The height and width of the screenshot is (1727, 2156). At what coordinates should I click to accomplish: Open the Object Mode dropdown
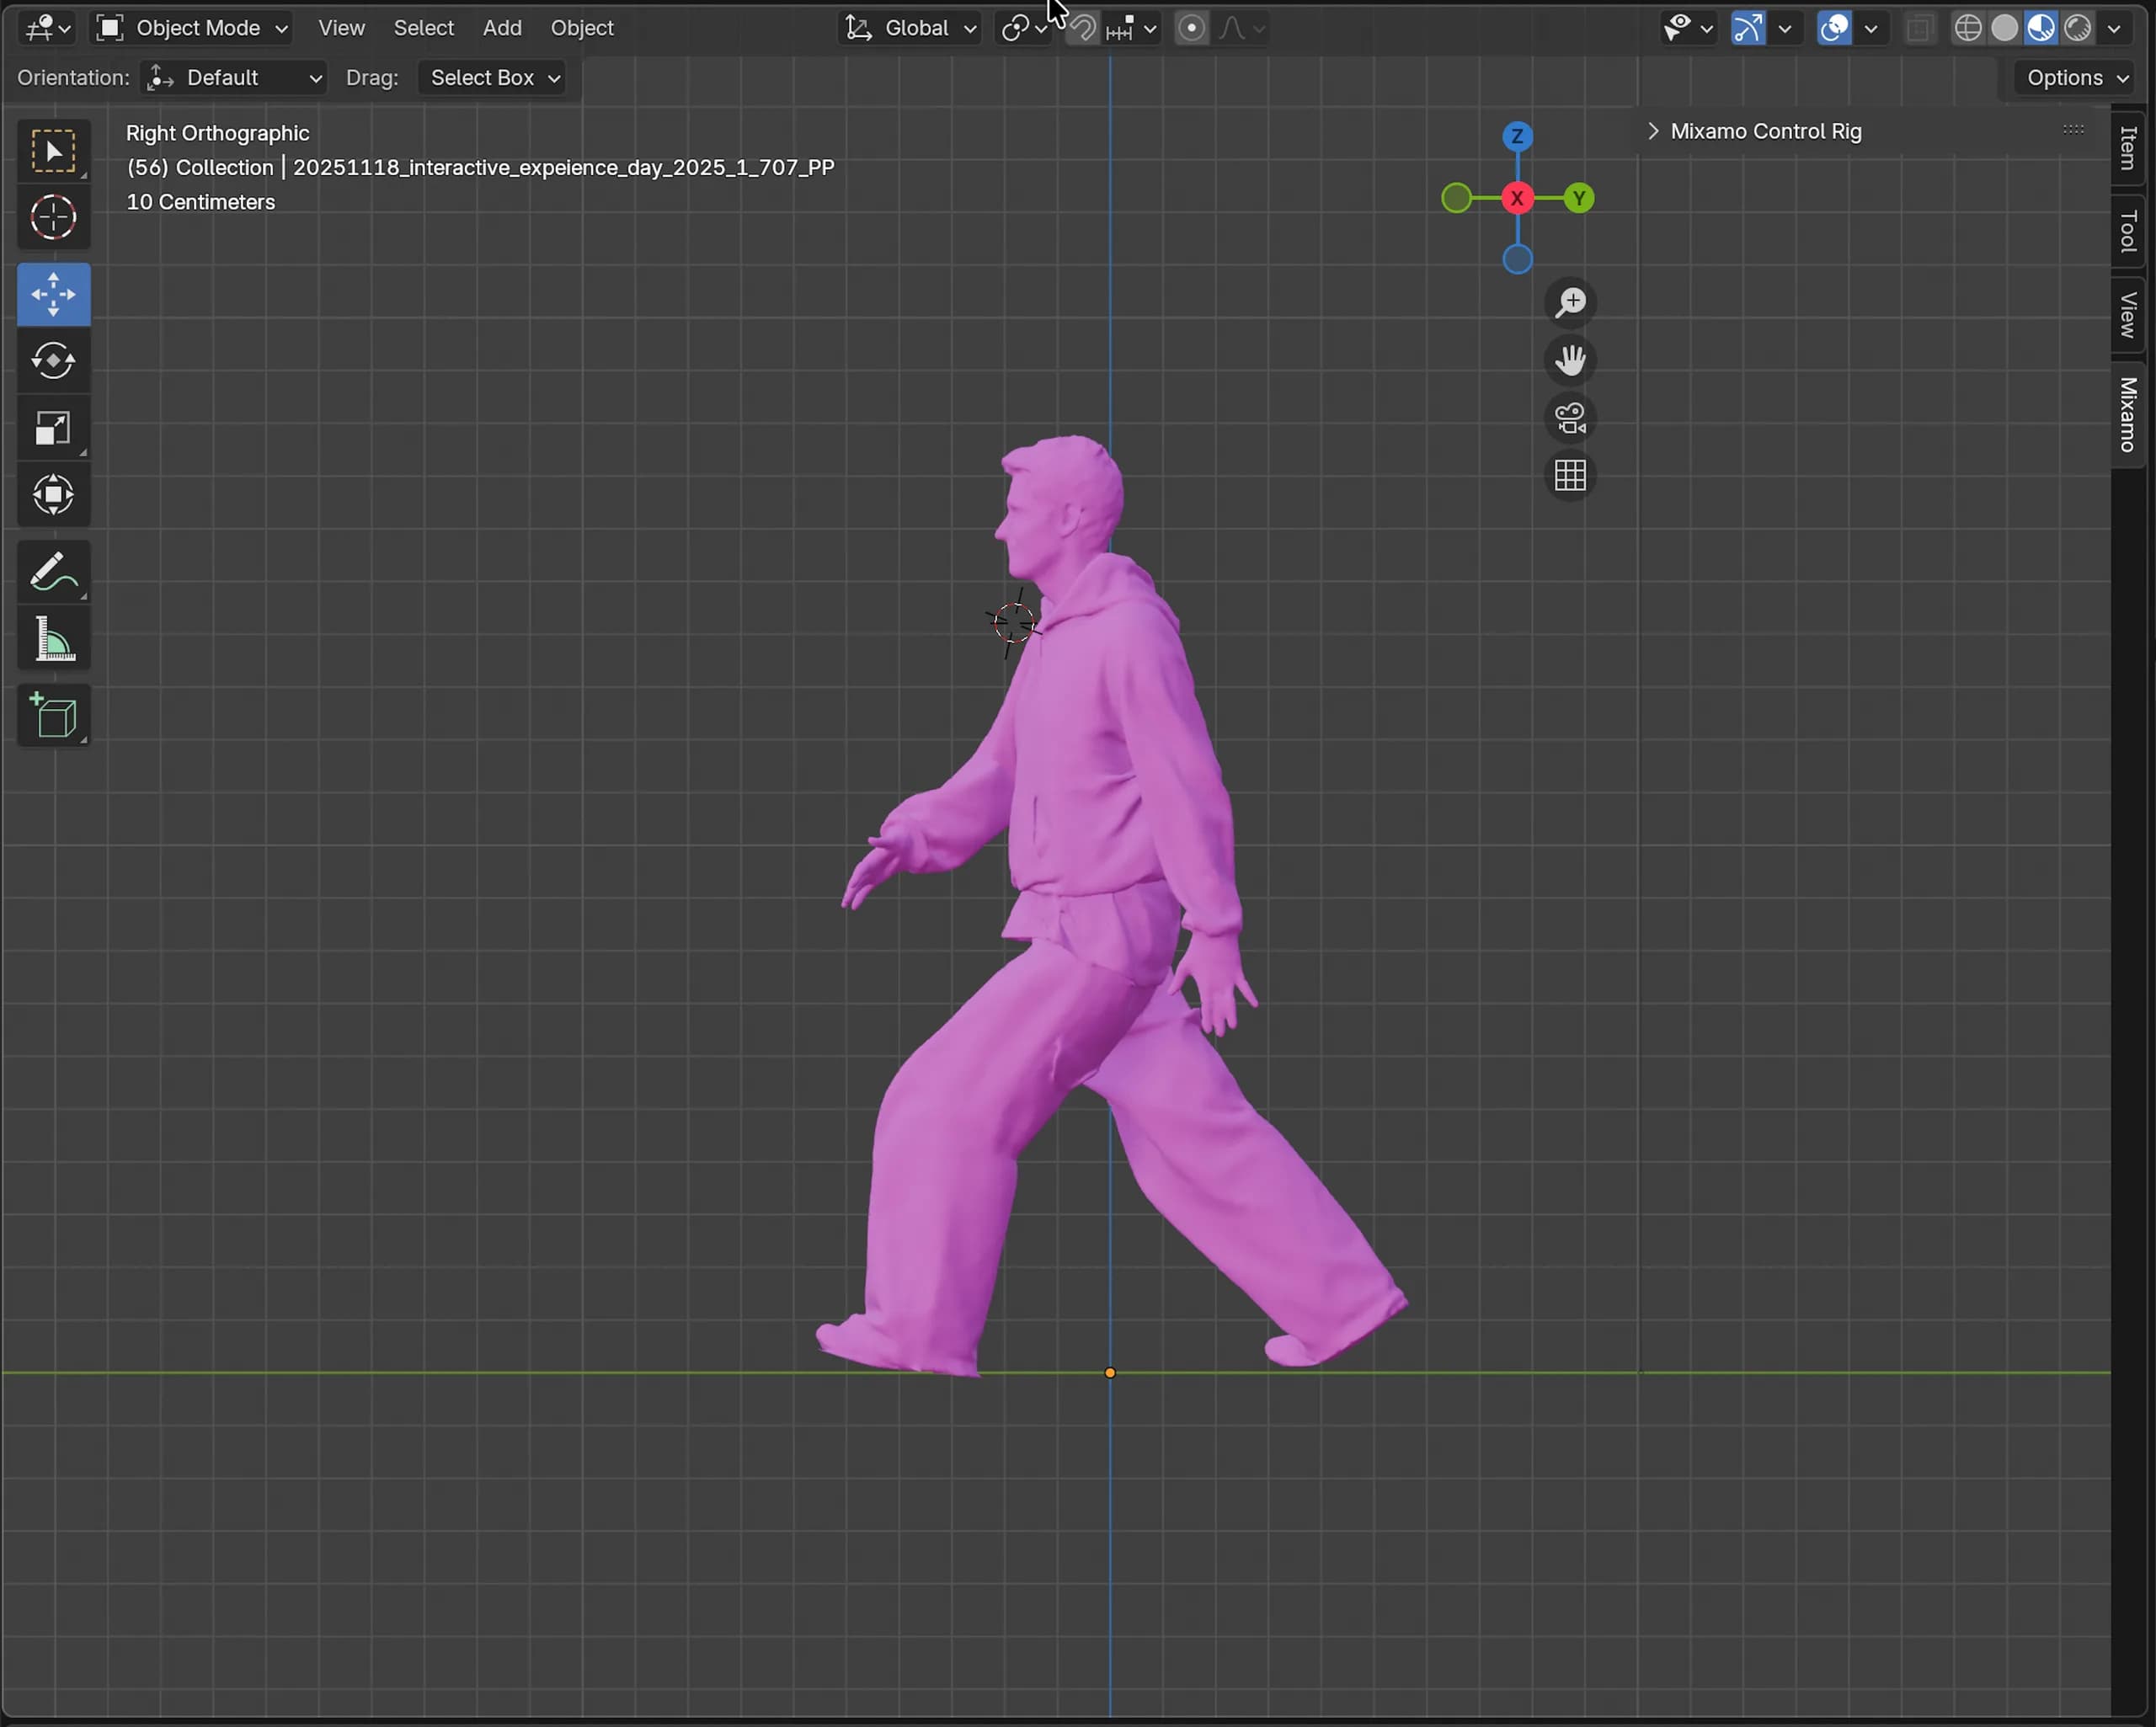(191, 28)
